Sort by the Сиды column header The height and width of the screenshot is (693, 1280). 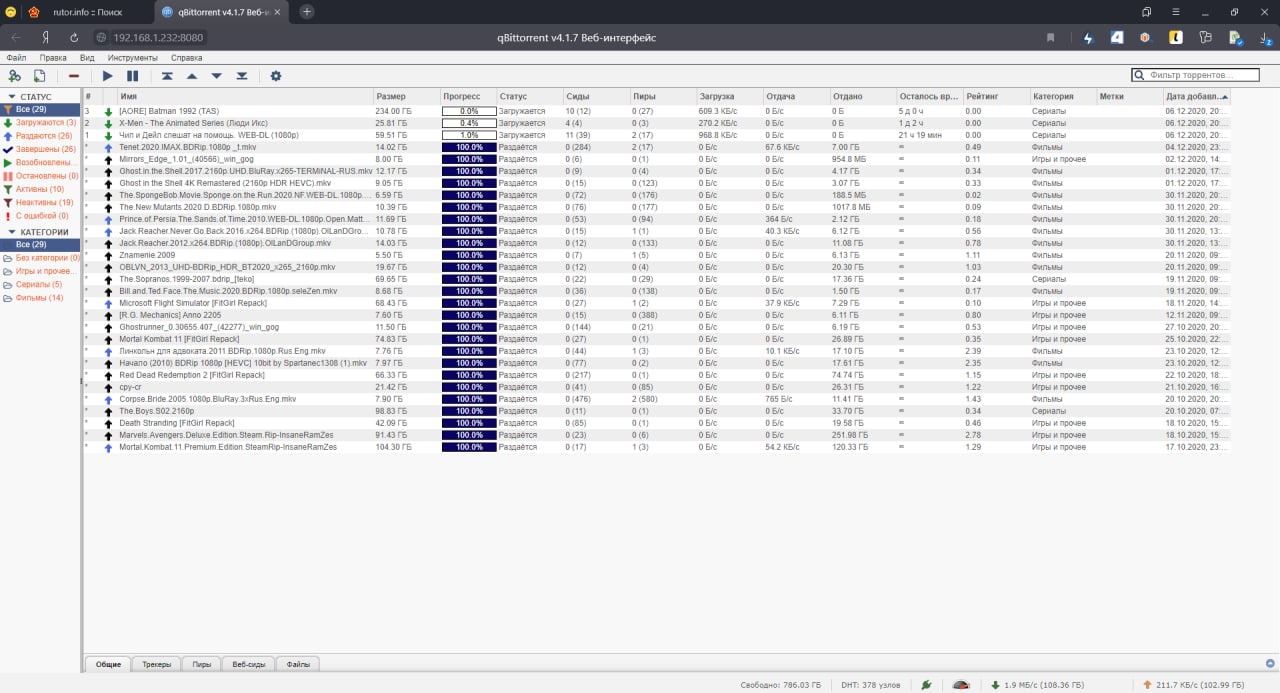595,96
